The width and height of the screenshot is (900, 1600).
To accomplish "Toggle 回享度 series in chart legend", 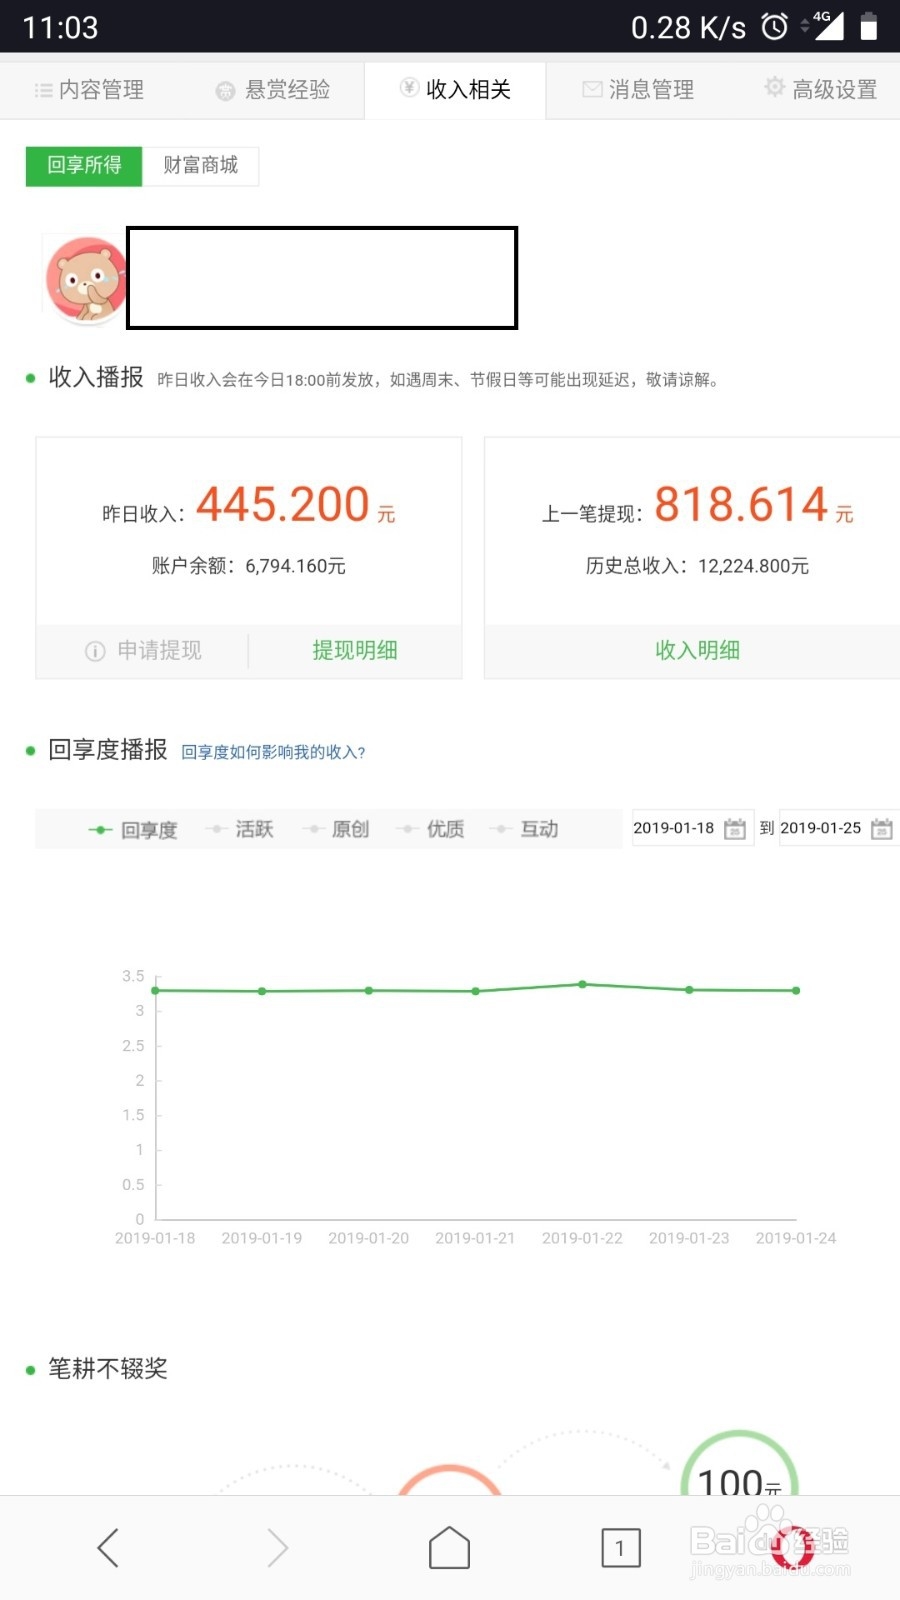I will [x=133, y=830].
